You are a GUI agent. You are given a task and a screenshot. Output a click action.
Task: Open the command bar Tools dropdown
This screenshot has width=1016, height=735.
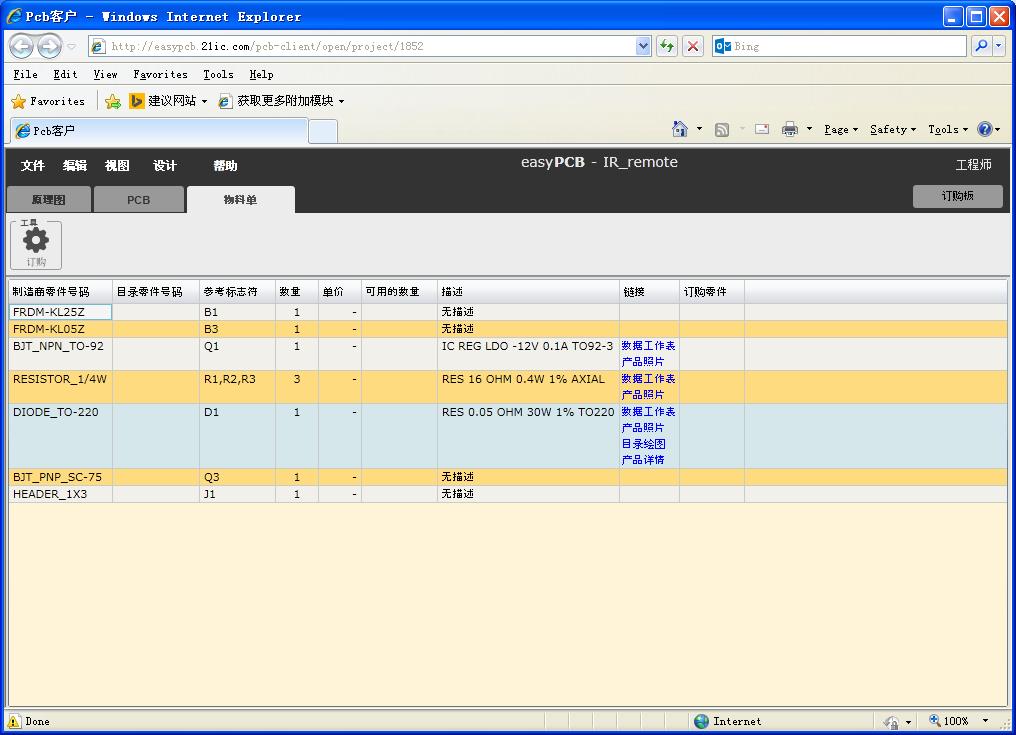tap(948, 130)
